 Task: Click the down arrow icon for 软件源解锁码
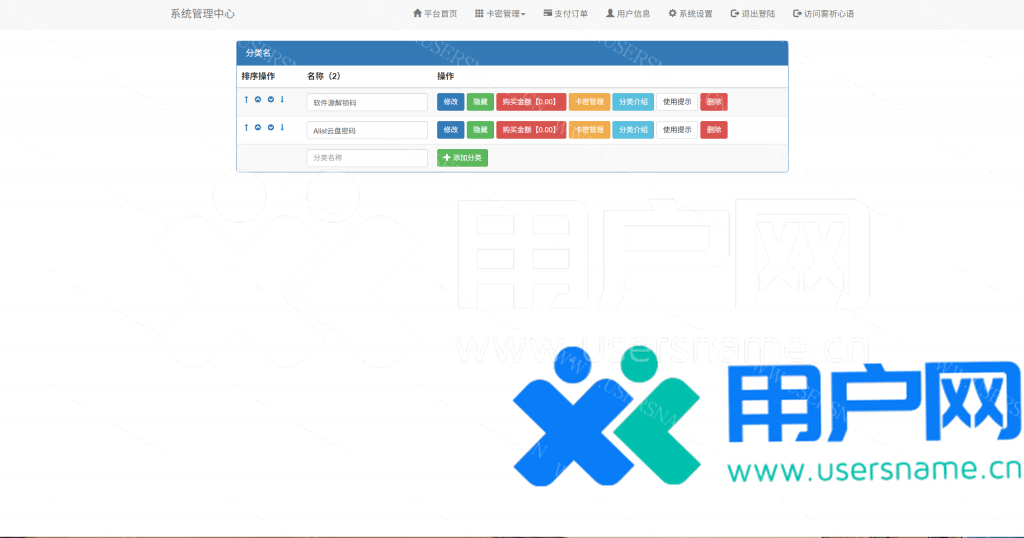[x=282, y=99]
